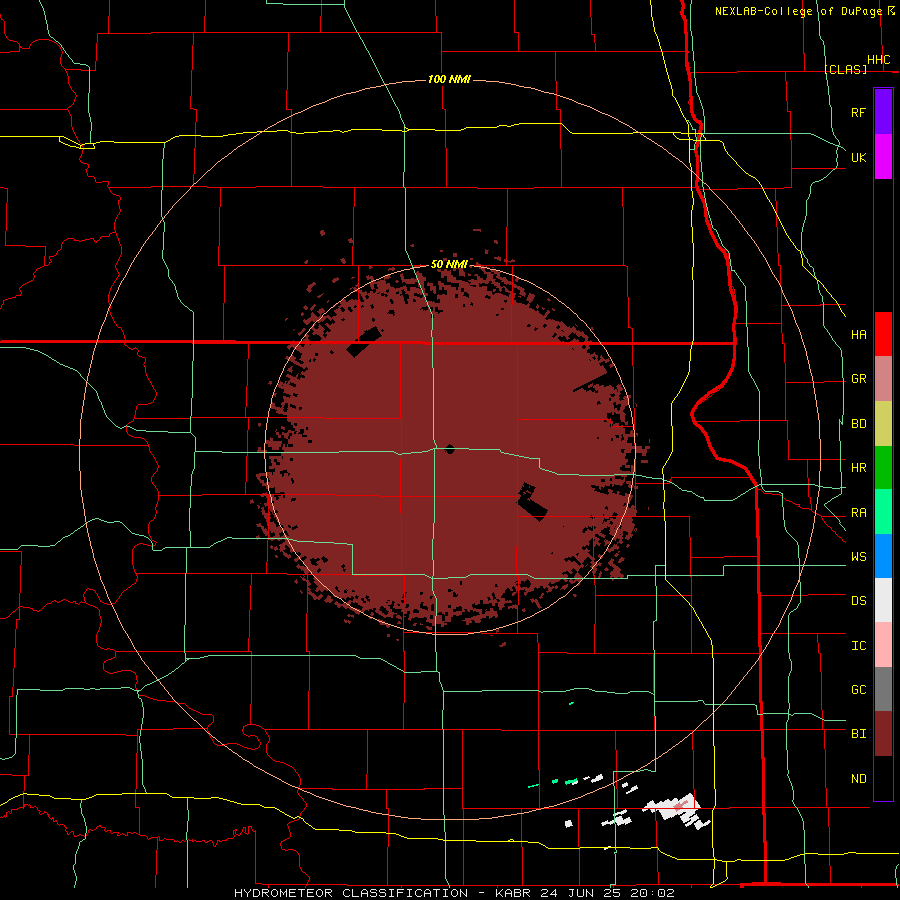Click the purple RF legend color swatch
This screenshot has width=900, height=900.
click(x=883, y=112)
